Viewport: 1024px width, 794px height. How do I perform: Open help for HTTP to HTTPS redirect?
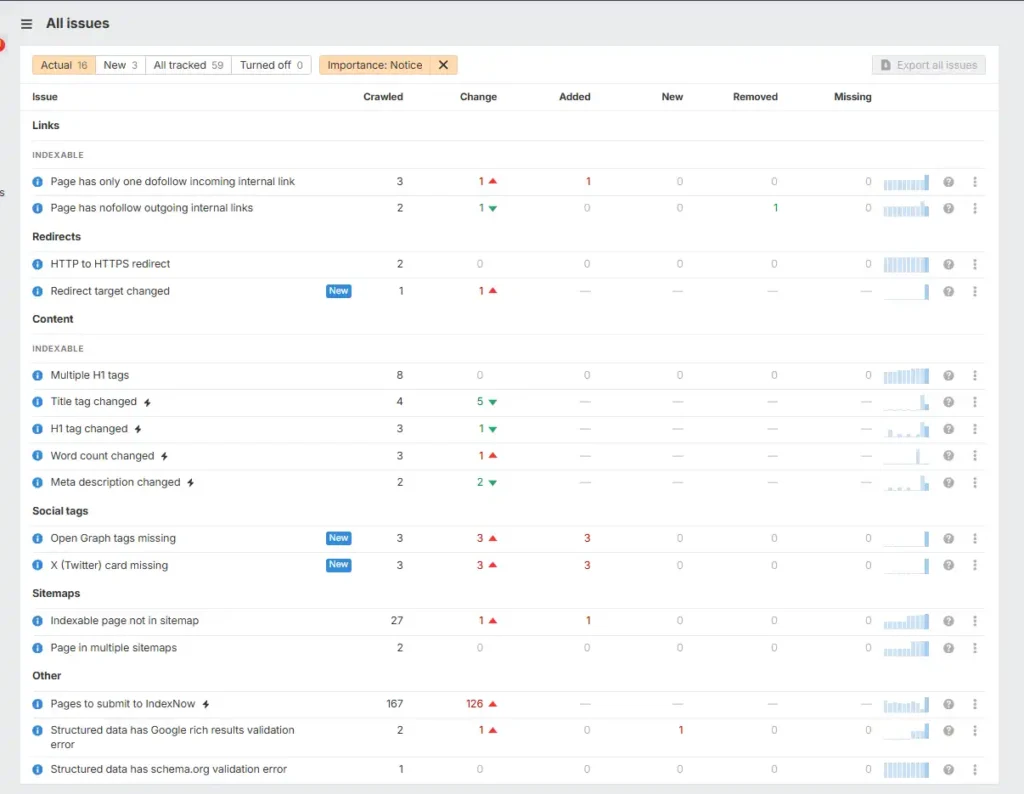coord(948,264)
